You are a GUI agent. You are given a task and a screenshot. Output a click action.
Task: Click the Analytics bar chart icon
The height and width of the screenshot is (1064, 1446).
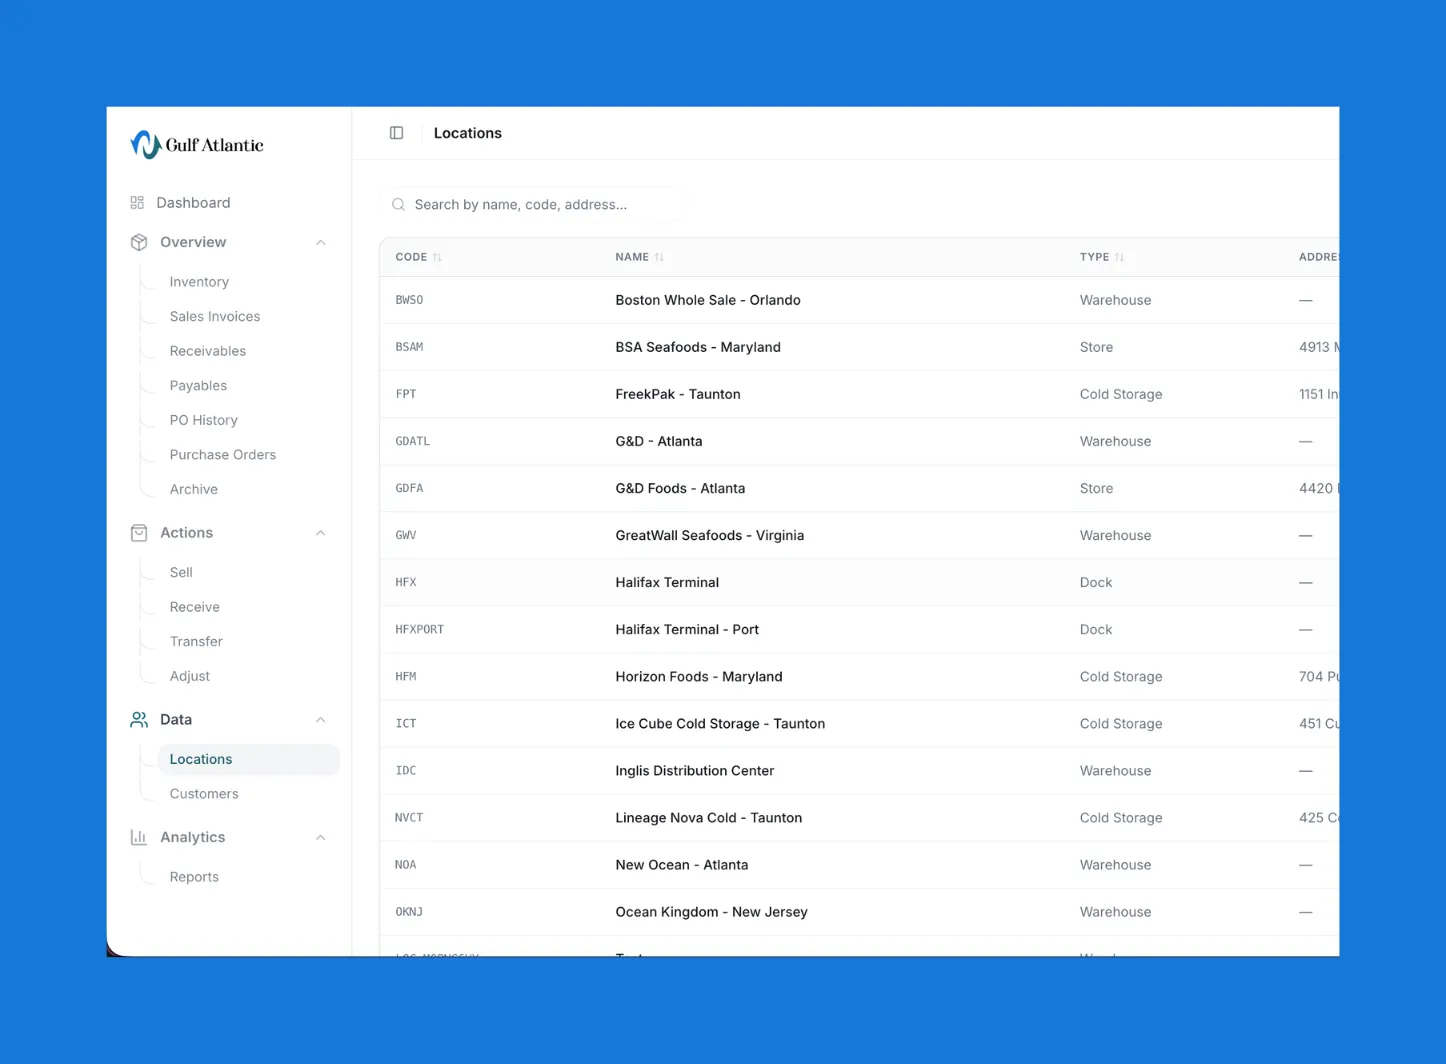(139, 837)
